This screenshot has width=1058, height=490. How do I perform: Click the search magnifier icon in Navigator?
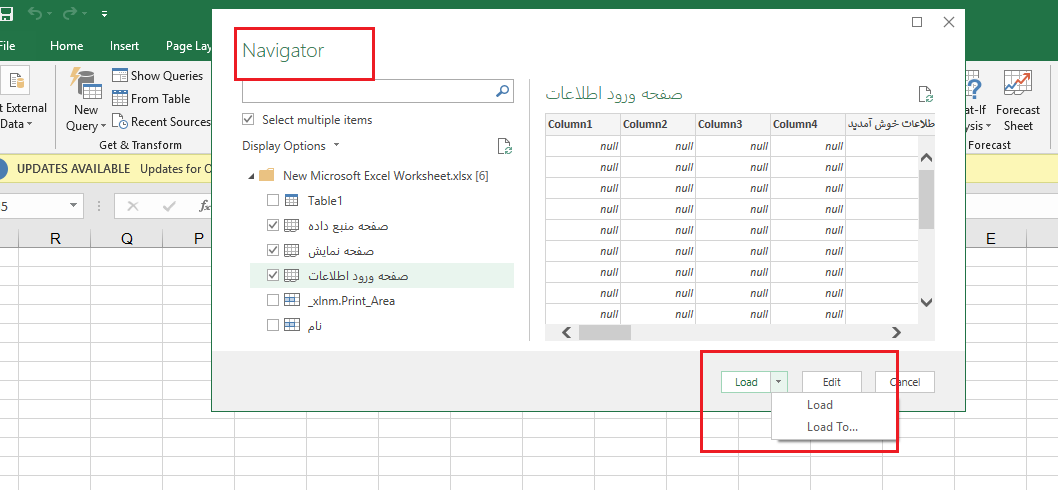[503, 90]
